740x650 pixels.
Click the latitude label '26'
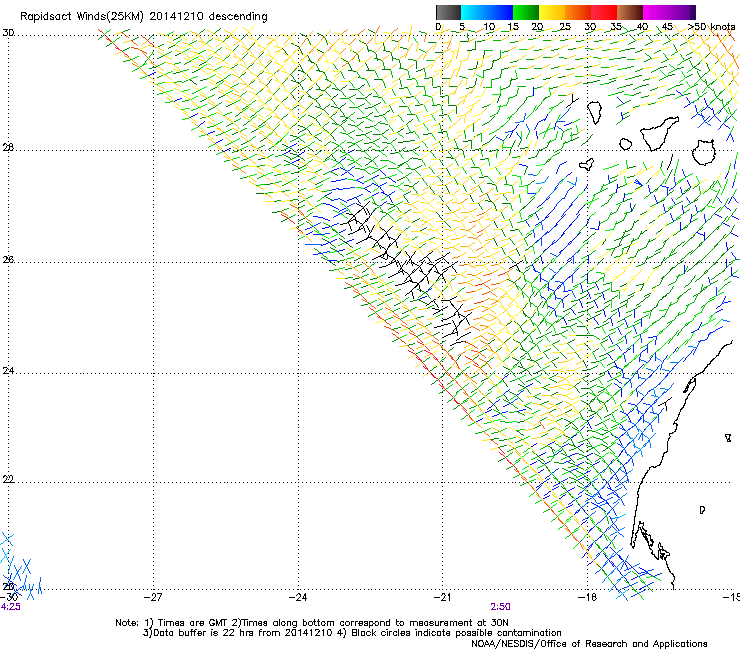(x=8, y=260)
